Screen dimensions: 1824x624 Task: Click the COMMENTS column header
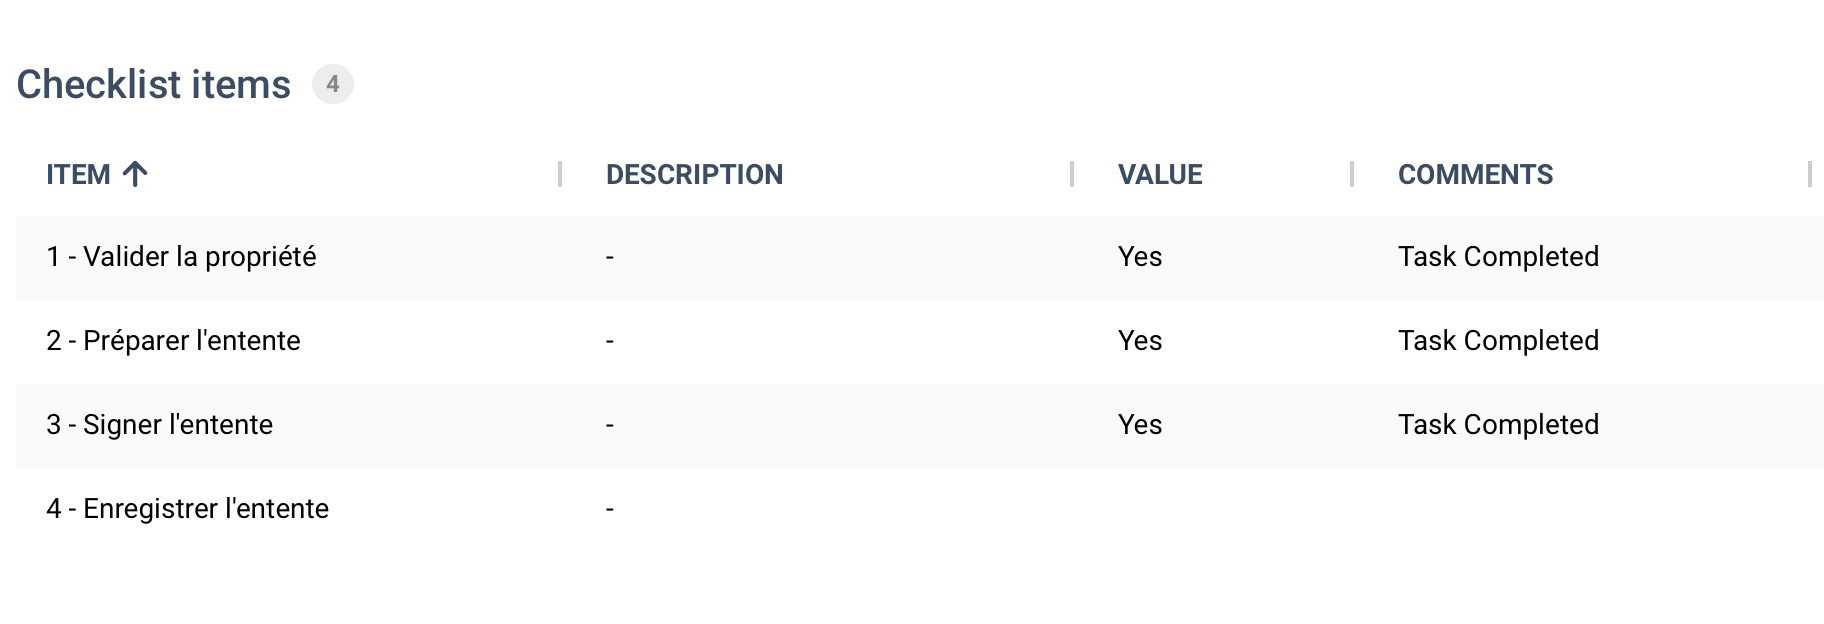coord(1475,174)
